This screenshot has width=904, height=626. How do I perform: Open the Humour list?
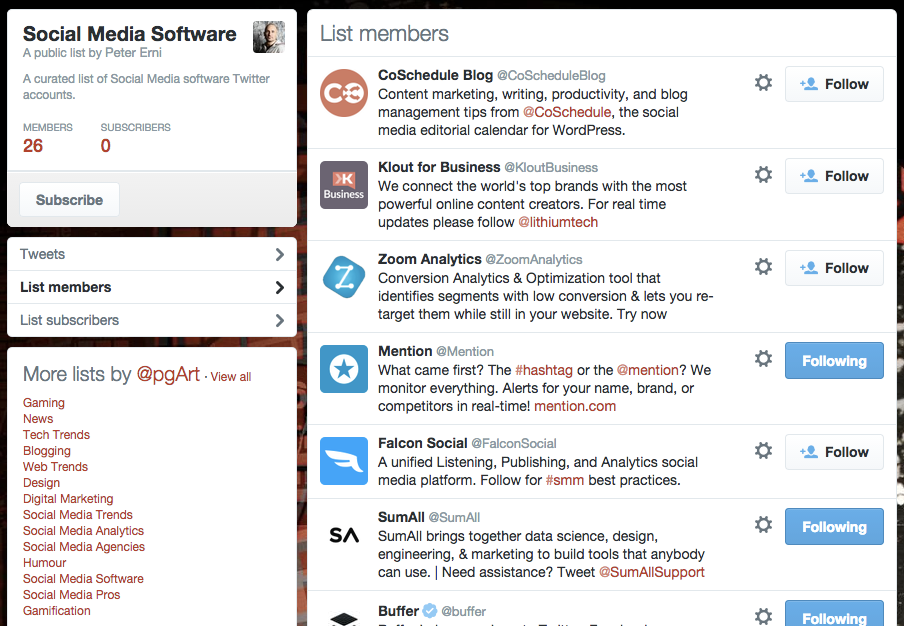pyautogui.click(x=44, y=563)
